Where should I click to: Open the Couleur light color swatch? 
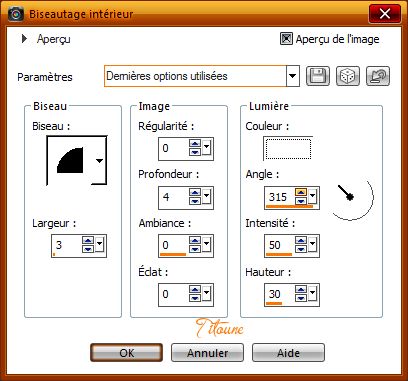click(288, 148)
